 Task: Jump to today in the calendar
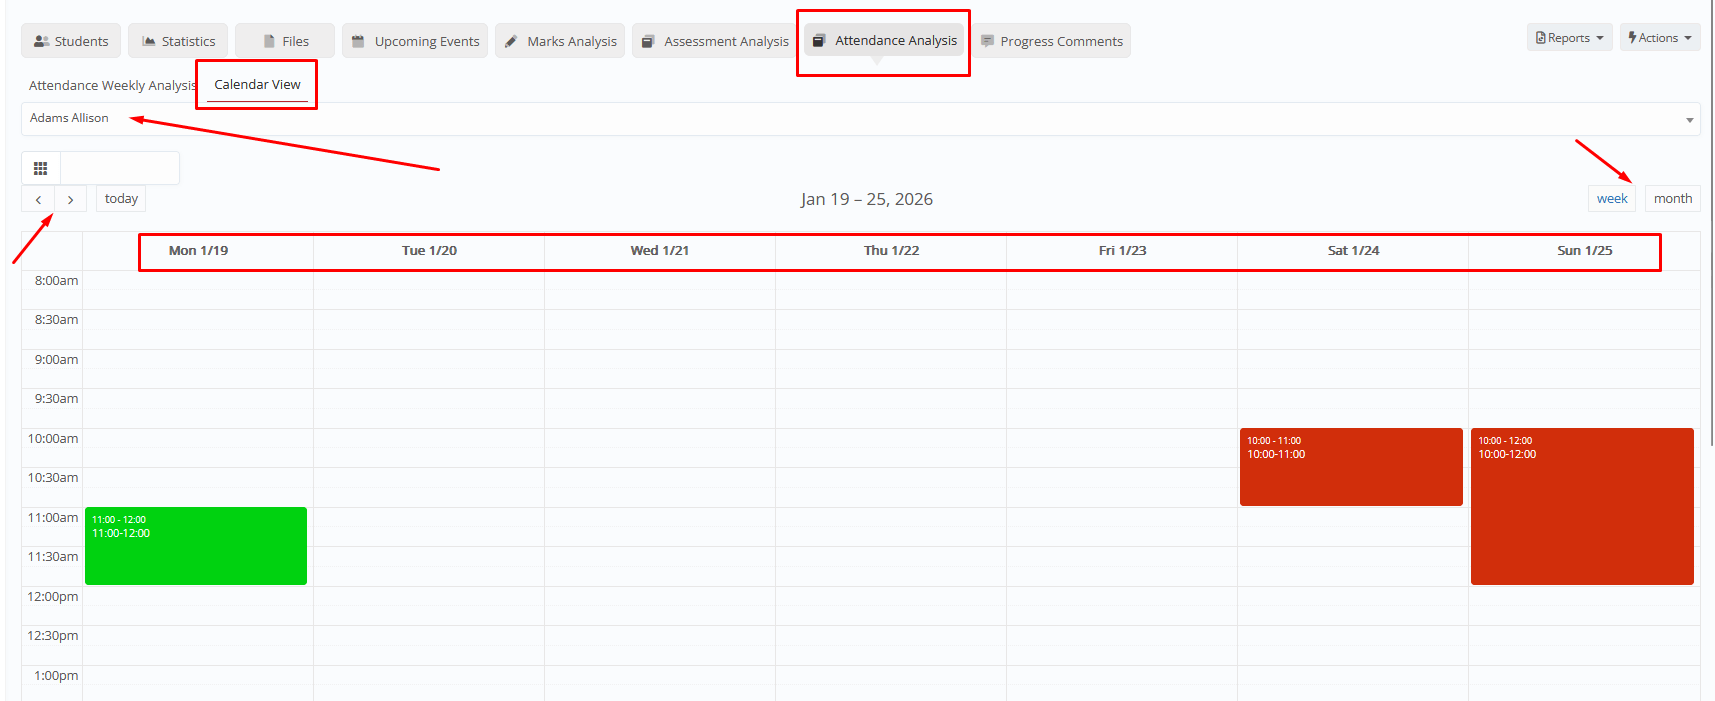coord(121,199)
